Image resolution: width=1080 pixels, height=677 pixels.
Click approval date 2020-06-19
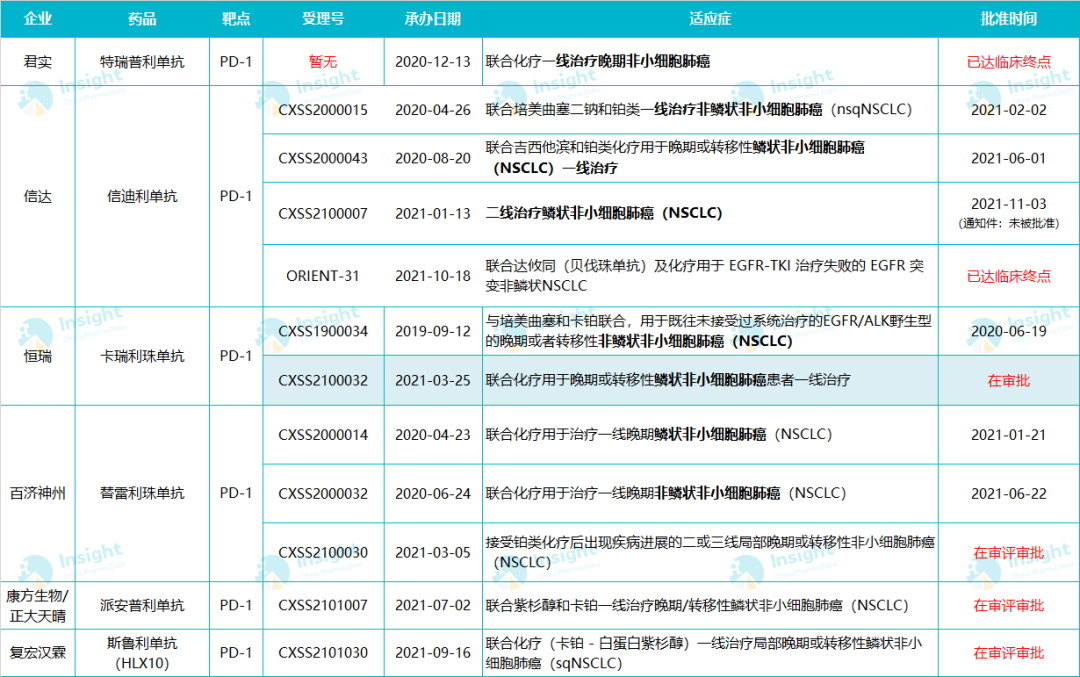tap(1008, 331)
